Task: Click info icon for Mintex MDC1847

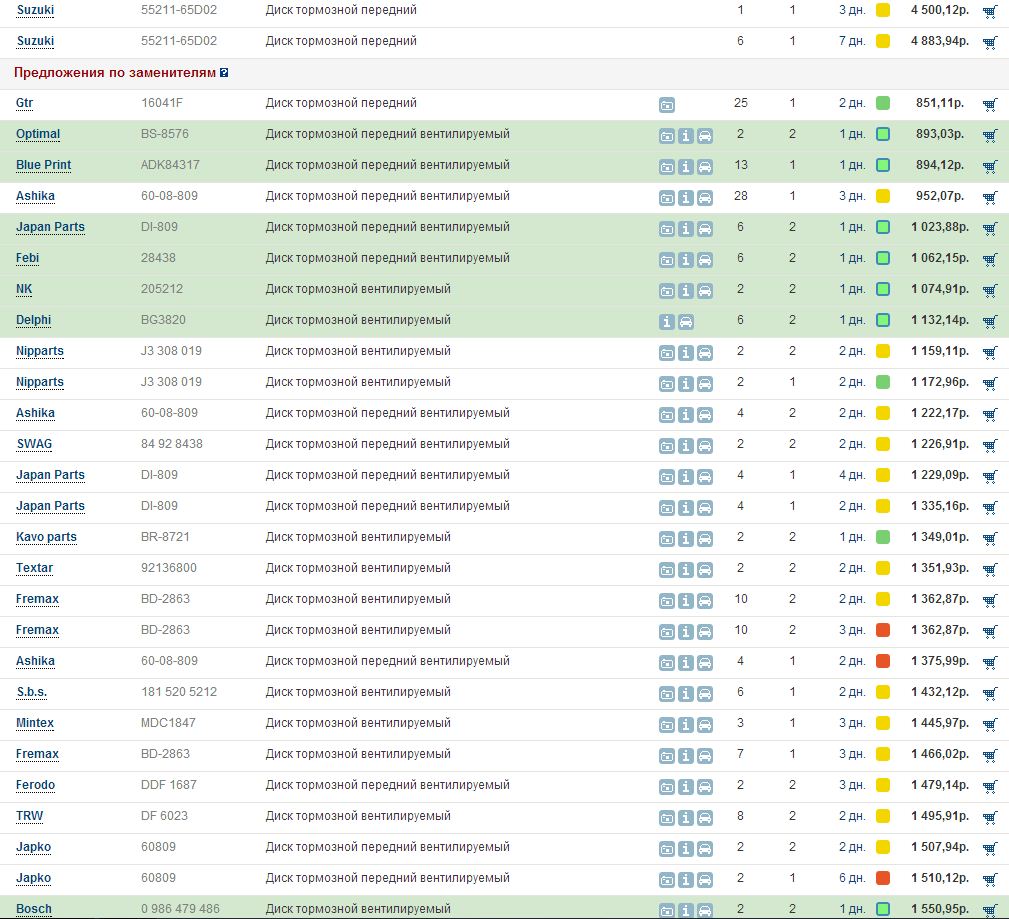Action: [686, 724]
